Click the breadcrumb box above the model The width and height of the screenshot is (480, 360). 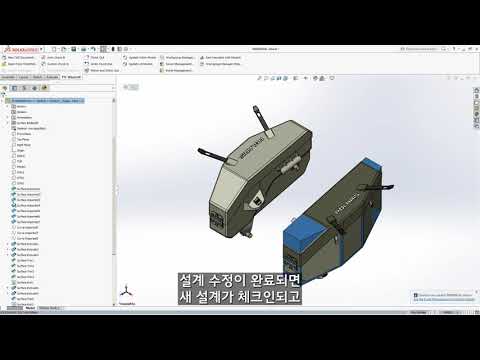[x=131, y=87]
